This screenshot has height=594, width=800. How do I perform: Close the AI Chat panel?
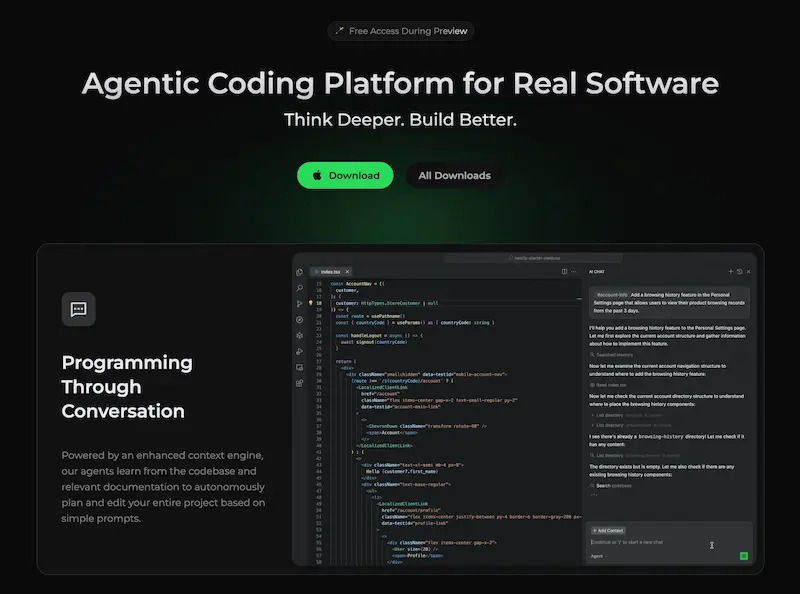tap(748, 272)
